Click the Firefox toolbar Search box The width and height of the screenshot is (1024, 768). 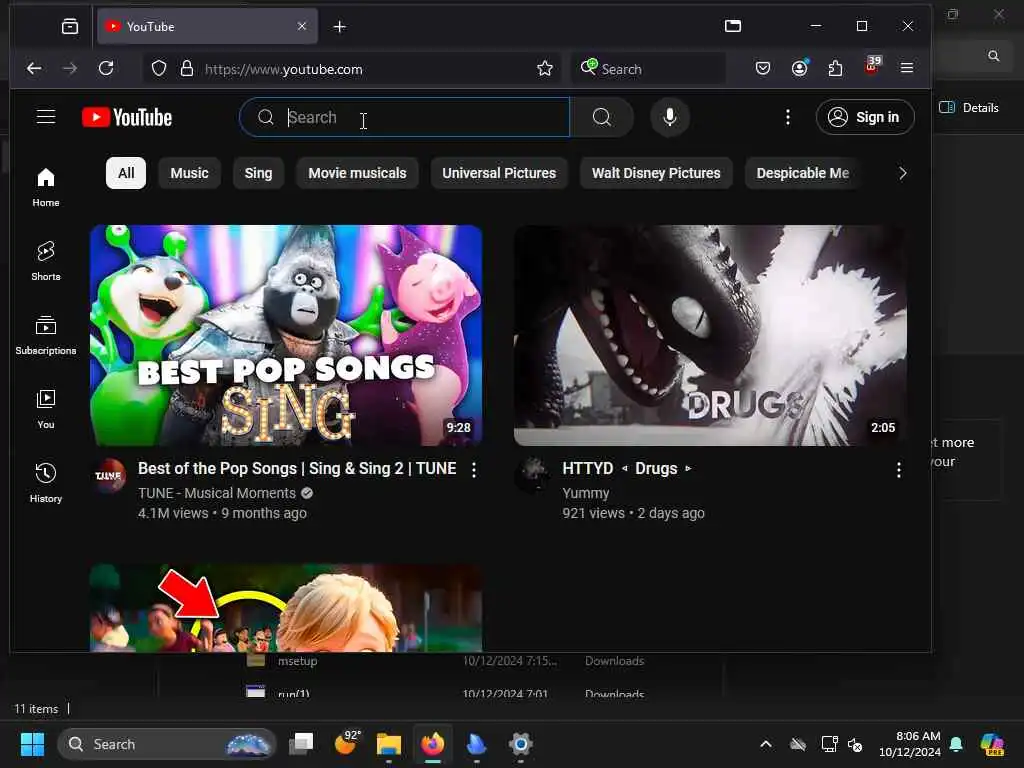pyautogui.click(x=648, y=69)
